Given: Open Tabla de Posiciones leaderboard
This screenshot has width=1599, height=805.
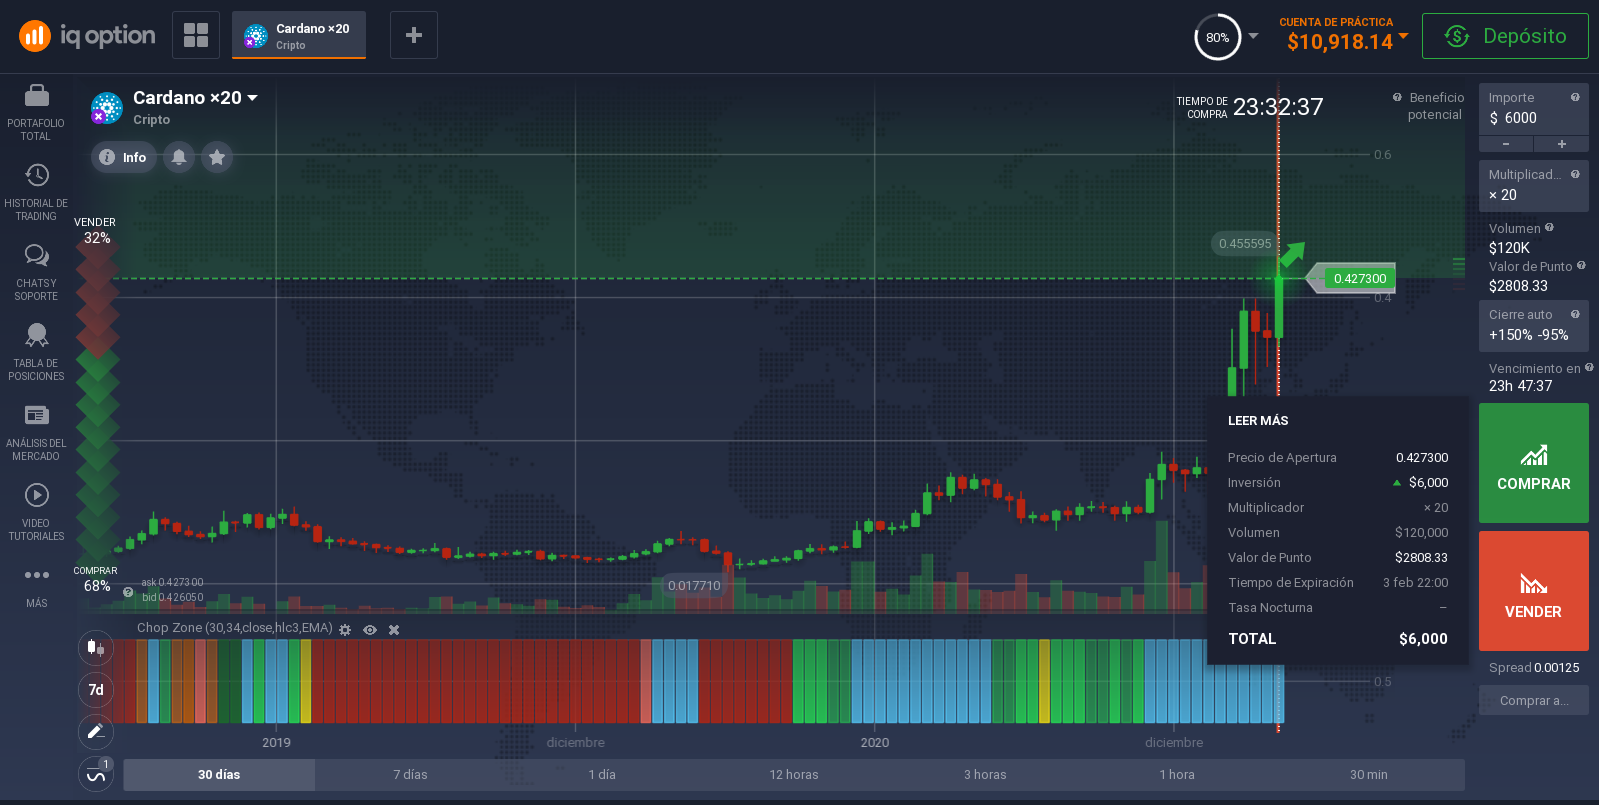Looking at the screenshot, I should pos(36,352).
